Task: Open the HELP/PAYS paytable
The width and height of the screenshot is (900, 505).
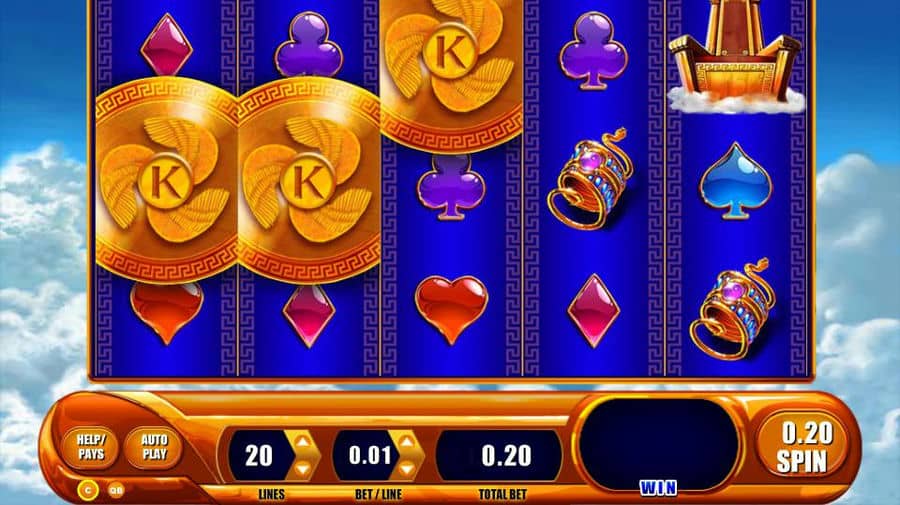Action: pos(91,448)
